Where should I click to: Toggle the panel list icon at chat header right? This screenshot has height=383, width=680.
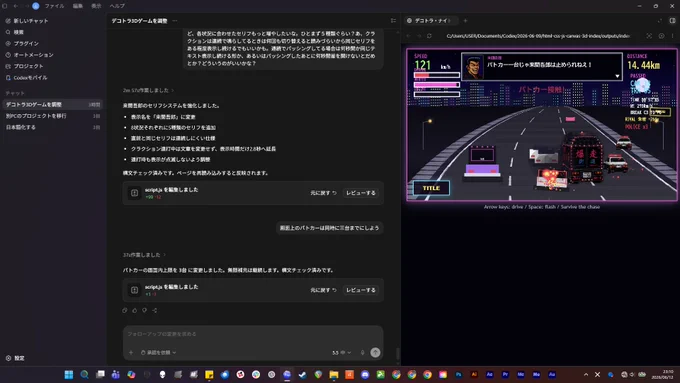coord(393,21)
